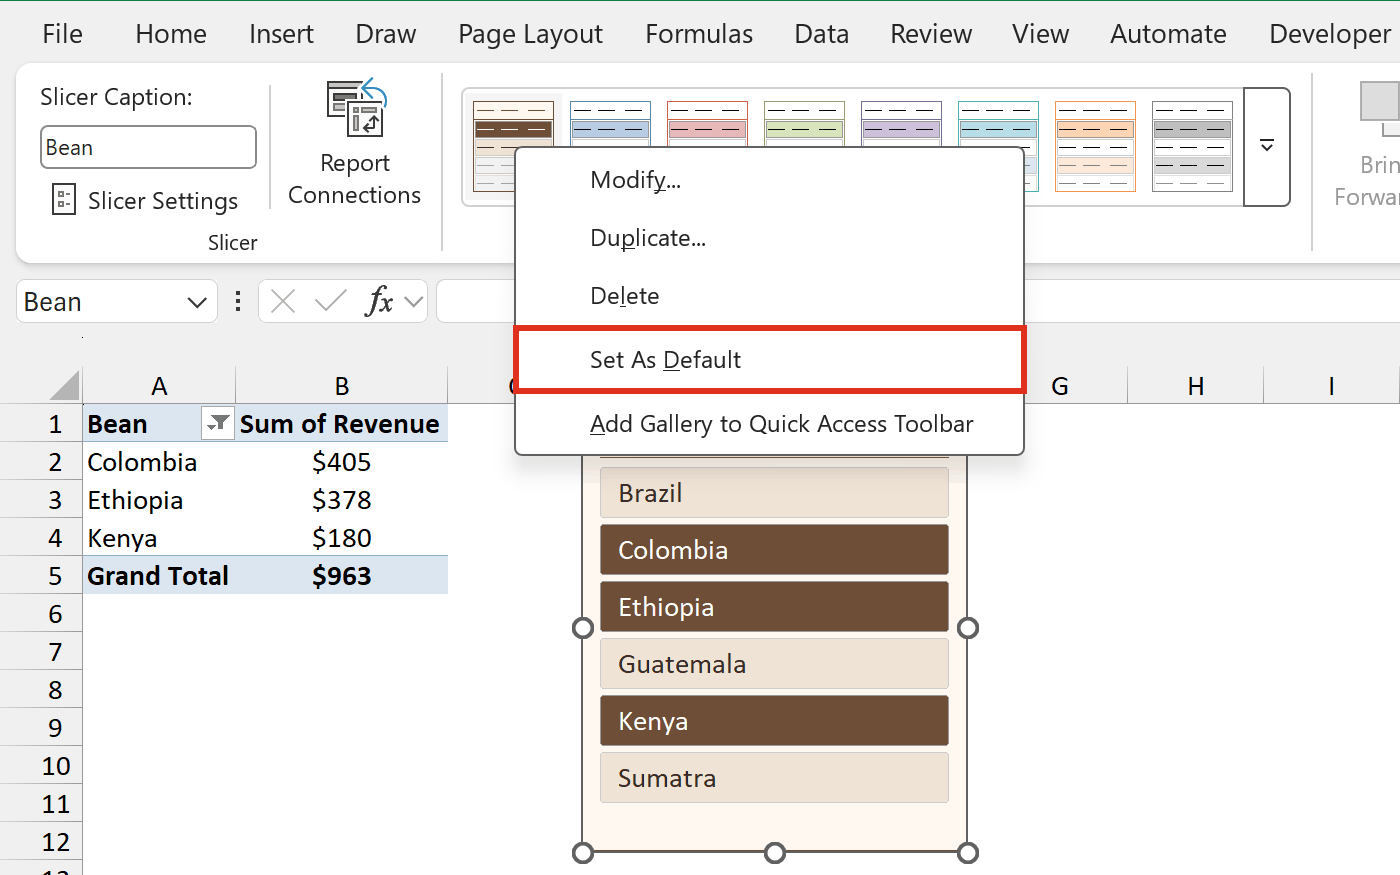The width and height of the screenshot is (1400, 875).
Task: Select the red slicer style
Action: click(x=707, y=124)
